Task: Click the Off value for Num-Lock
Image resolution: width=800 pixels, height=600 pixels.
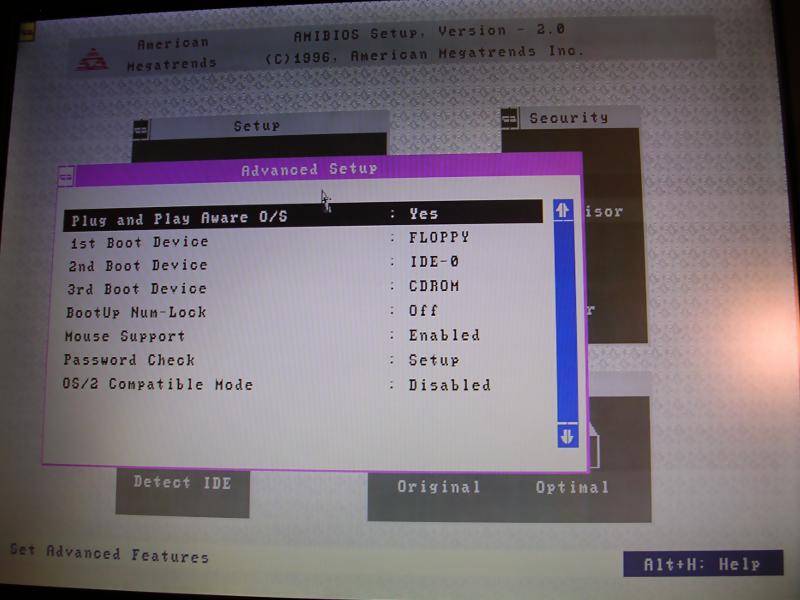Action: tap(423, 311)
